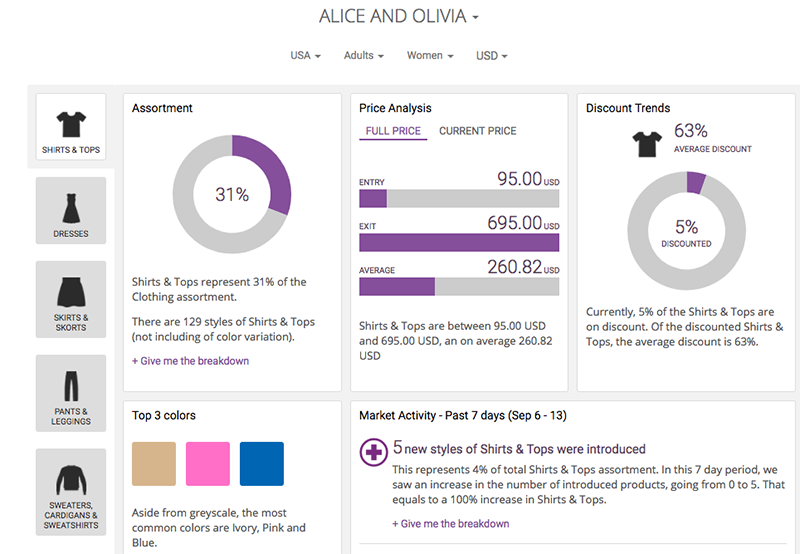Screen dimensions: 800x554
Task: Click the t-shirt icon in Discount Trends
Action: click(647, 143)
